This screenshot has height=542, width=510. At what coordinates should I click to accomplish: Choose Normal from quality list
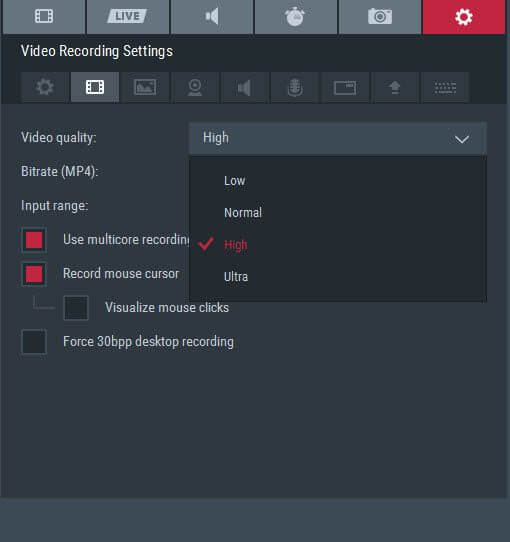point(243,213)
